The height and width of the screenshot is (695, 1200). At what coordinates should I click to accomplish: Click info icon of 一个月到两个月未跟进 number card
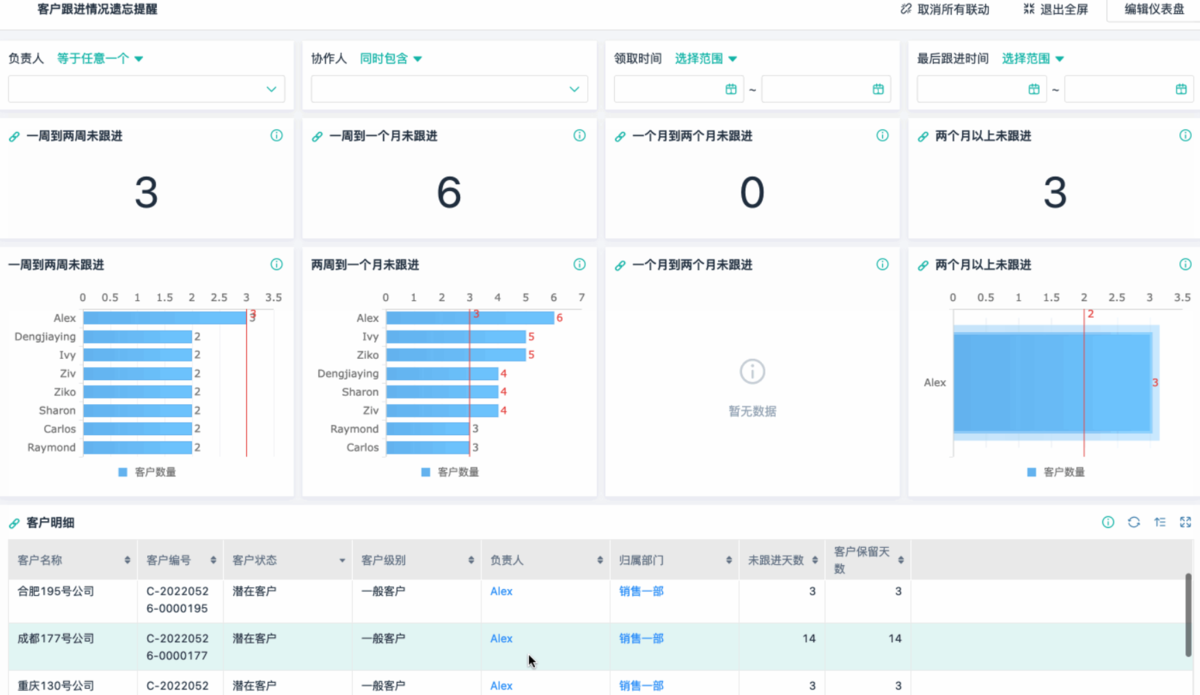coord(882,136)
